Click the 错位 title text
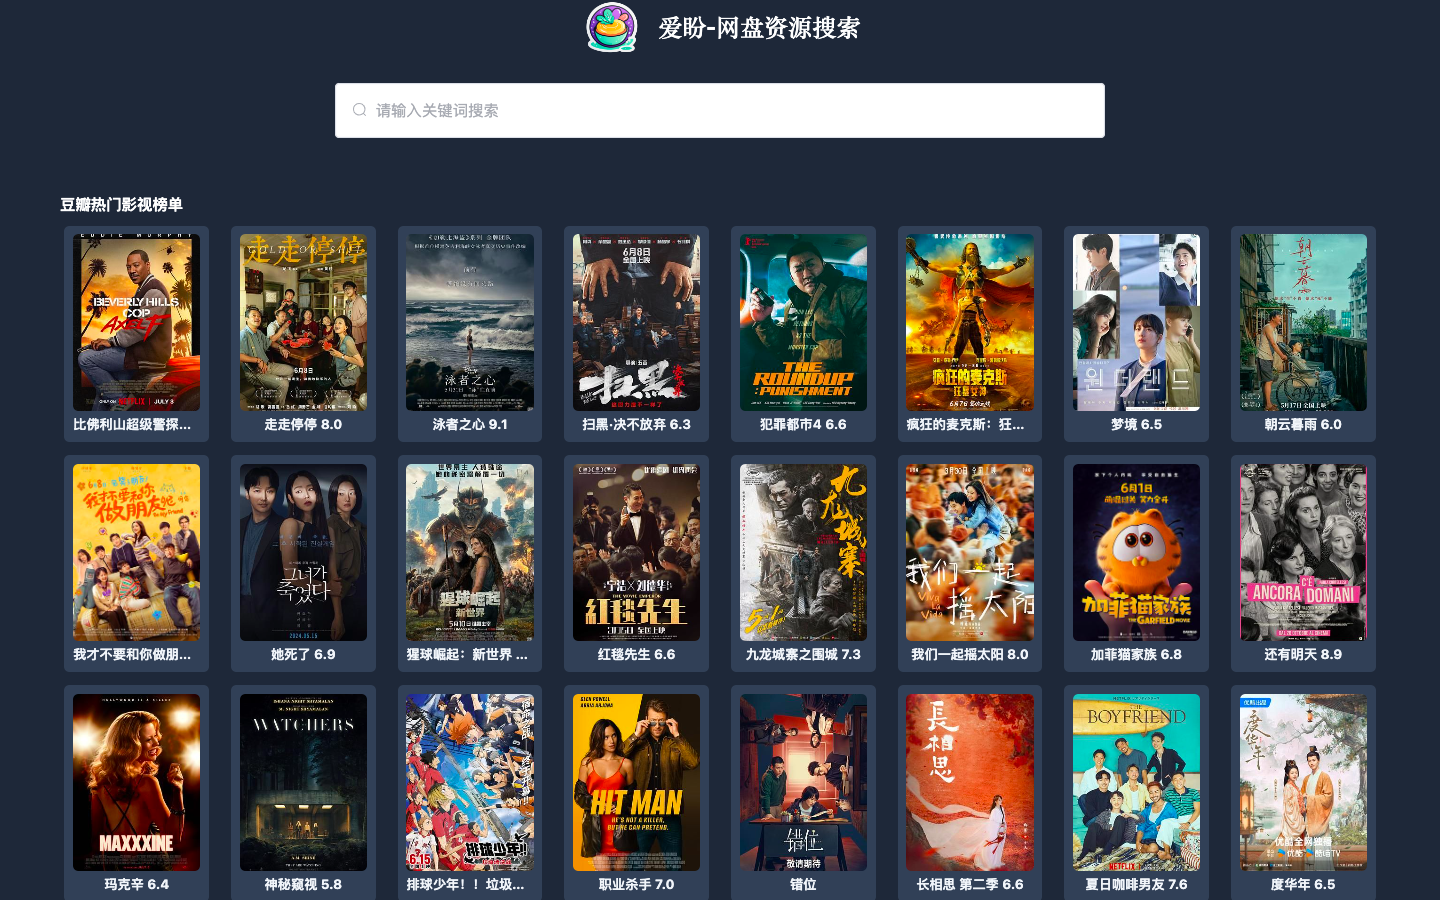Screen dimensions: 1440x900 coord(803,884)
